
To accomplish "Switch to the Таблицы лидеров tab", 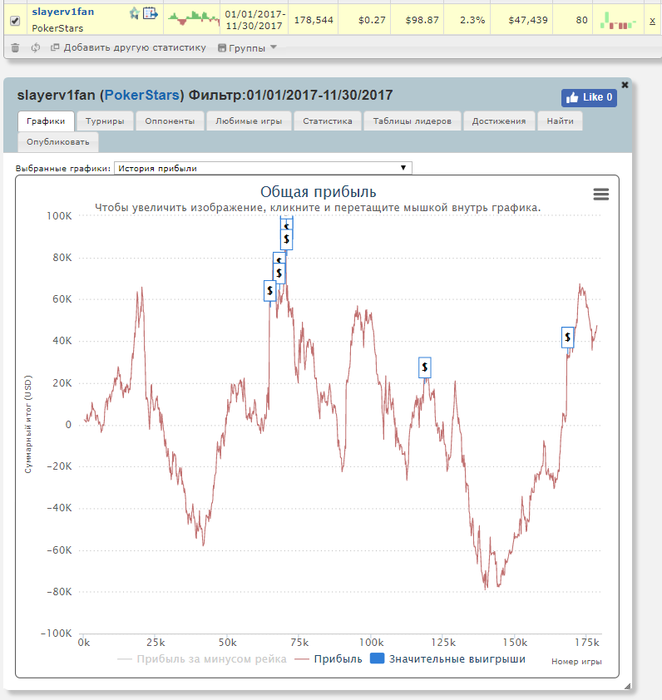I will 412,121.
